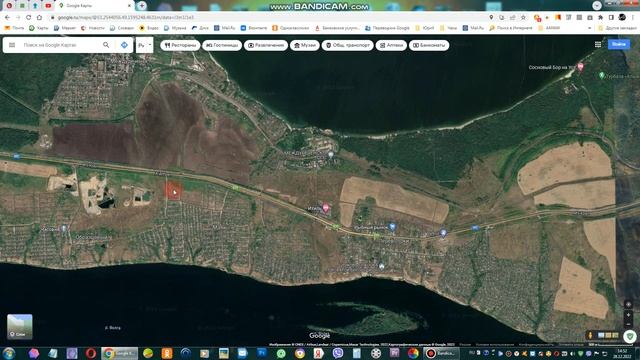This screenshot has width=640, height=360.
Task: Close the Google Карты tab
Action: pyautogui.click(x=129, y=6)
